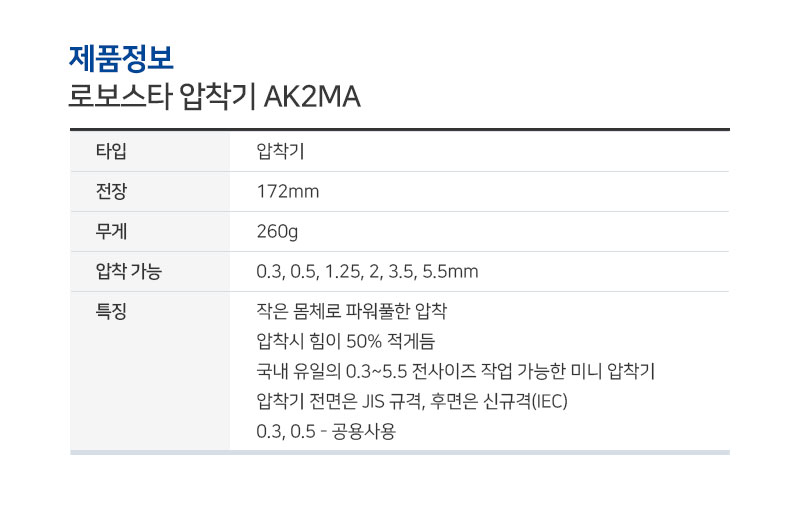
Task: Click the 5.5mm size in 압착 가능 row
Action: click(451, 272)
